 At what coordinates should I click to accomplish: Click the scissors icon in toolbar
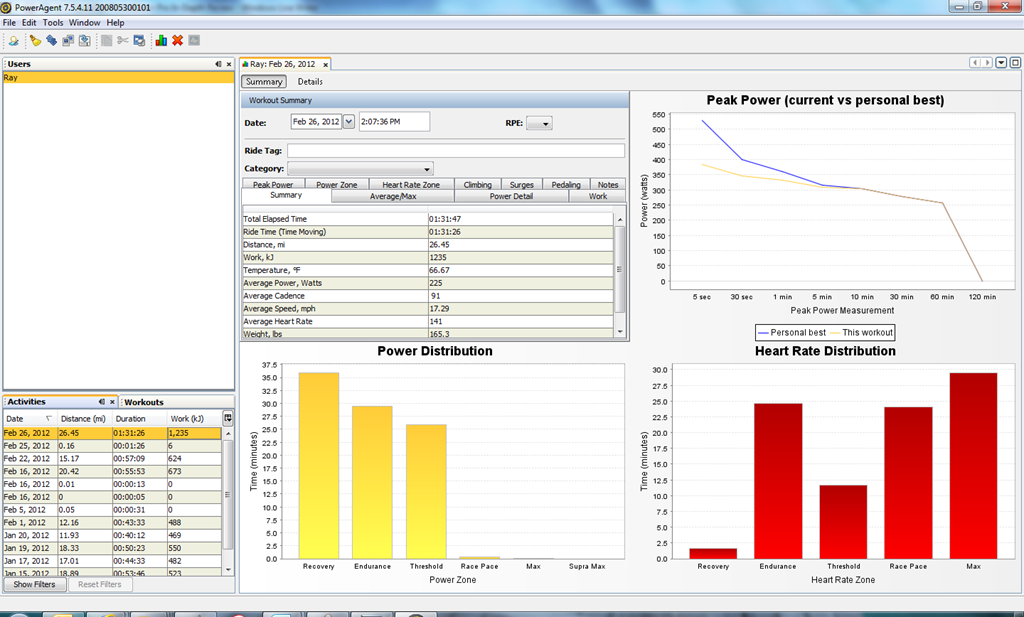pyautogui.click(x=123, y=40)
